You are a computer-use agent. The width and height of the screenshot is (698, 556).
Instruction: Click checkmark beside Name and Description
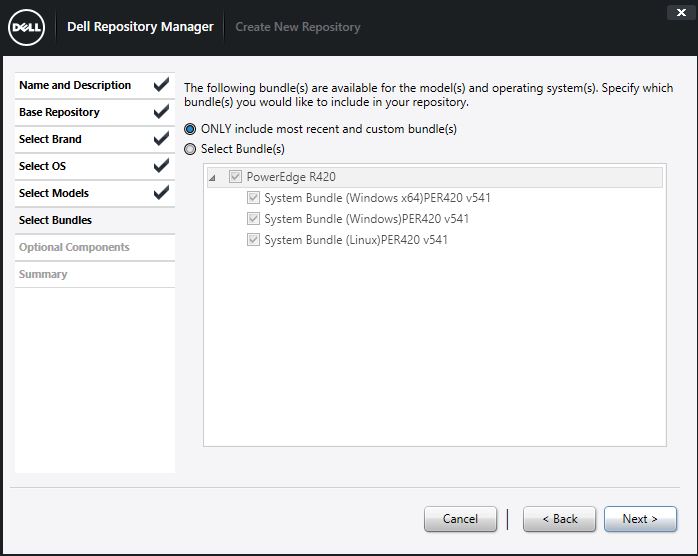pos(161,85)
